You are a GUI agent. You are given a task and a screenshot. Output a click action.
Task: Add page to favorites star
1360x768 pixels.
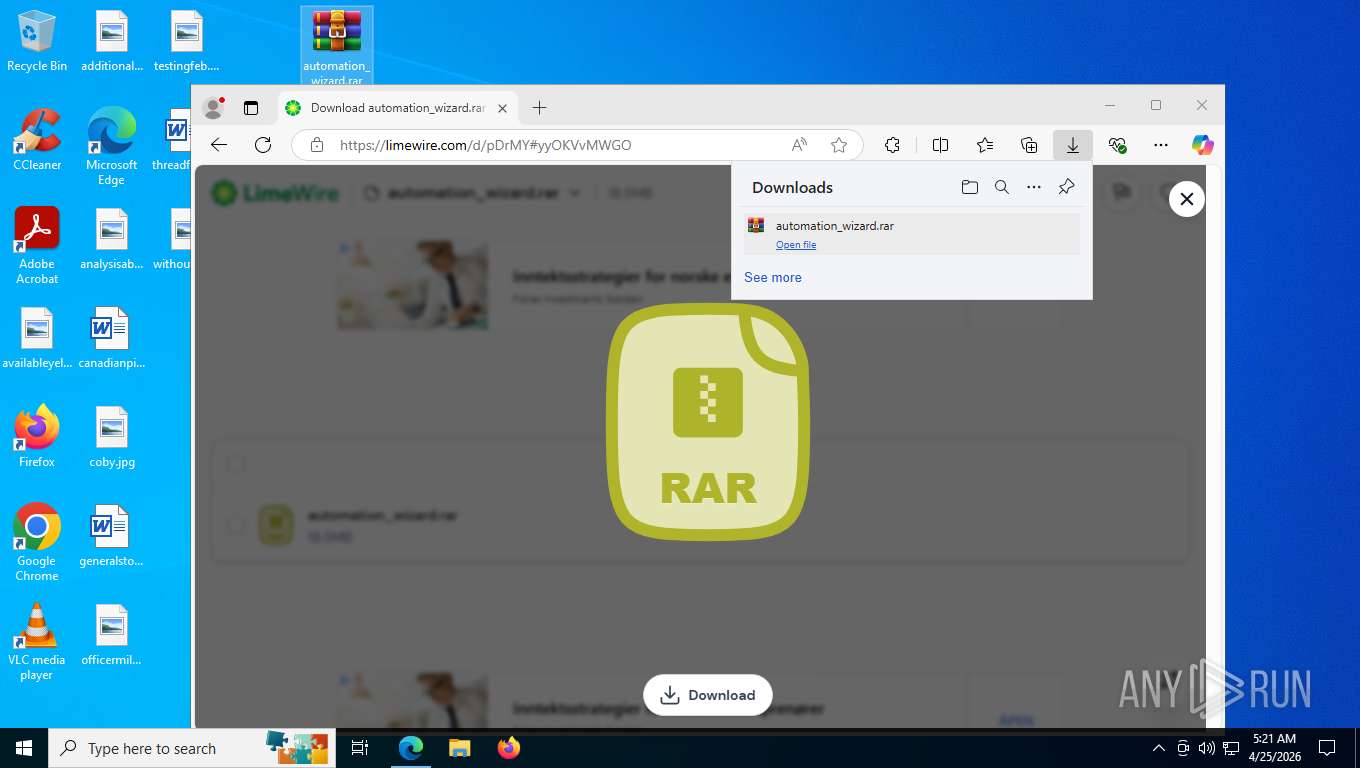point(839,145)
